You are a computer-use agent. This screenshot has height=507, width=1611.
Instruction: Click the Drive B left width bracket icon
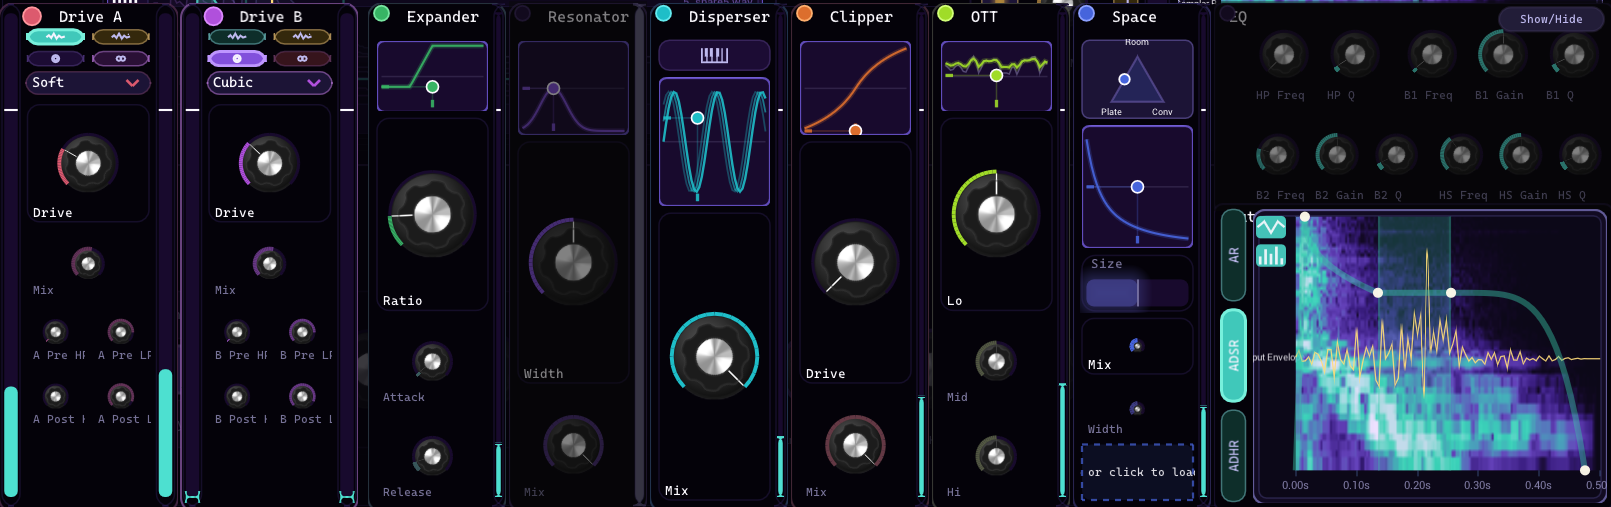pos(193,497)
